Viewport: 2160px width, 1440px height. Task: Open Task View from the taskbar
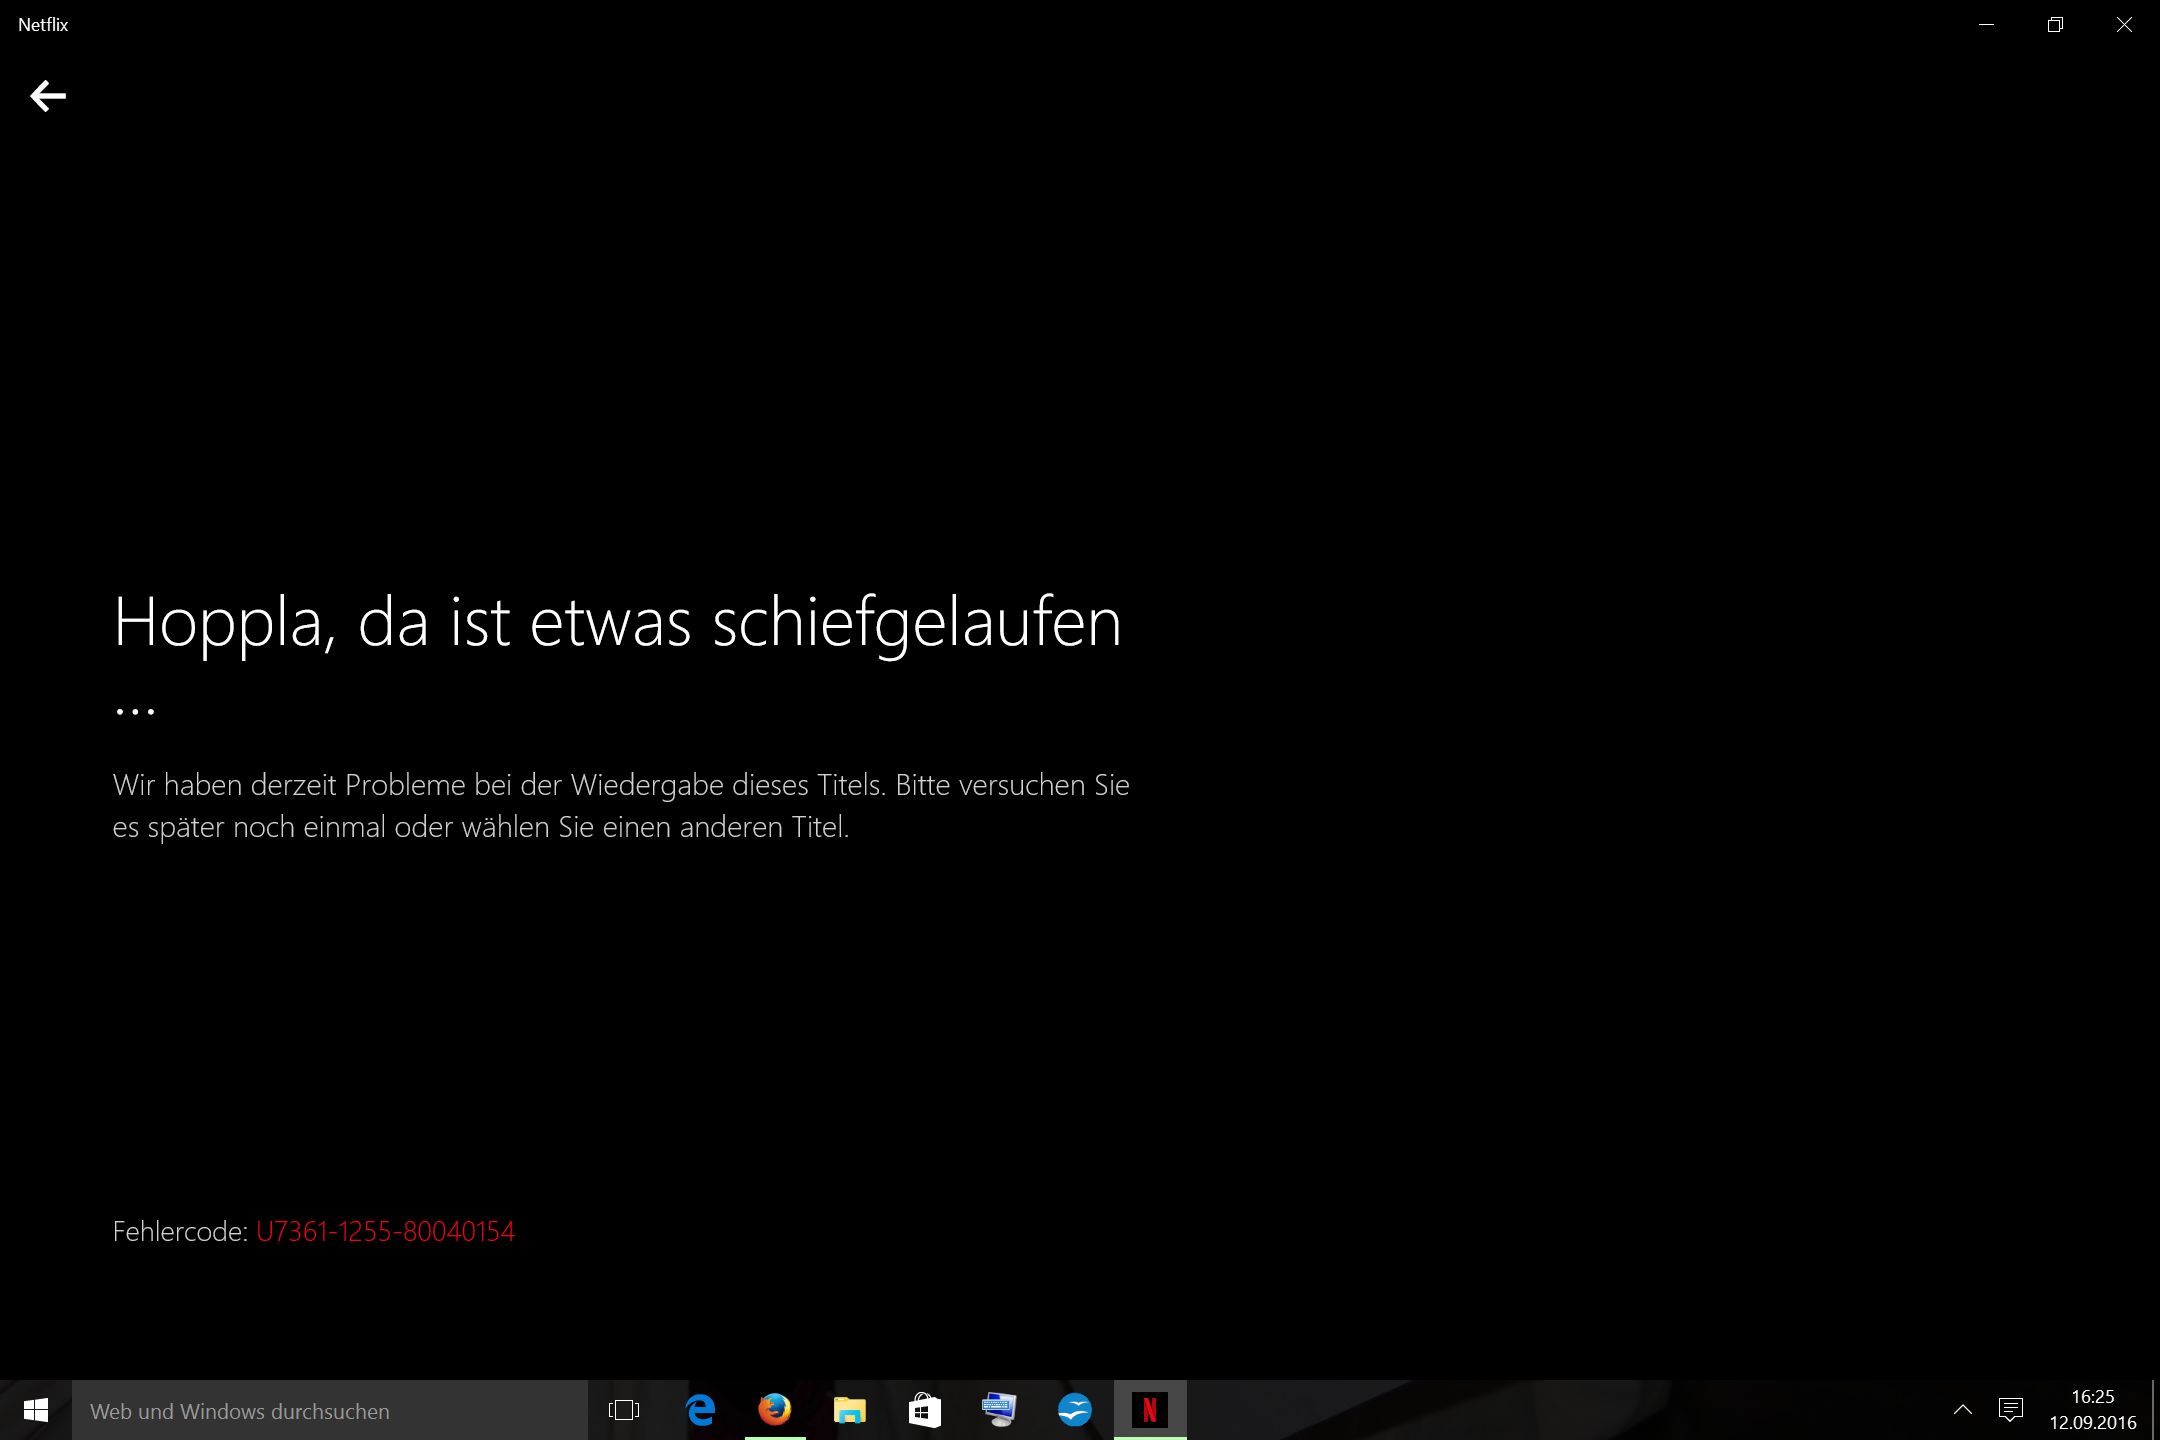pos(624,1410)
